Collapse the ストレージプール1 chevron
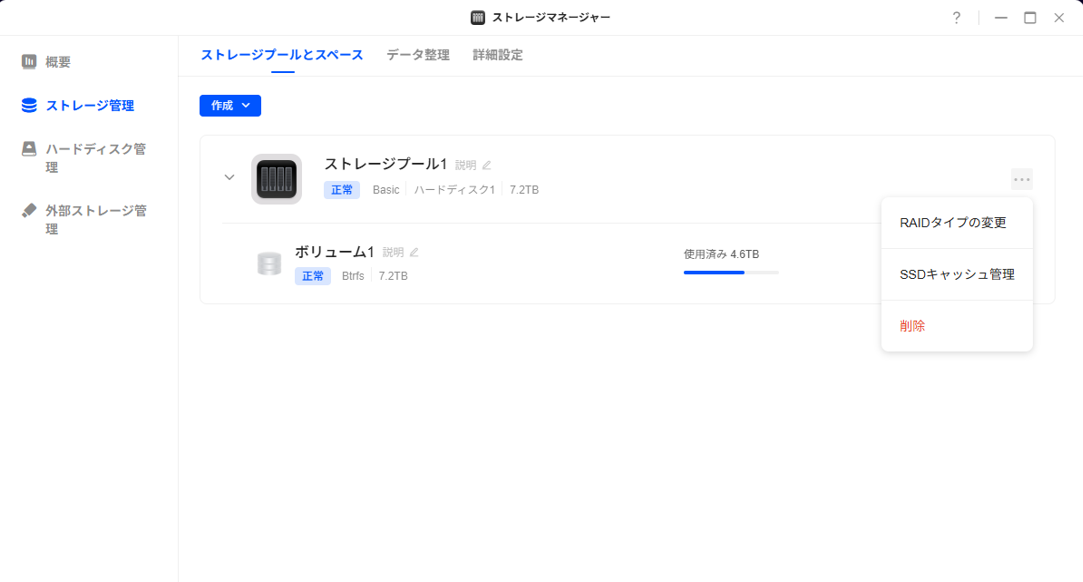The width and height of the screenshot is (1083, 582). pos(229,177)
